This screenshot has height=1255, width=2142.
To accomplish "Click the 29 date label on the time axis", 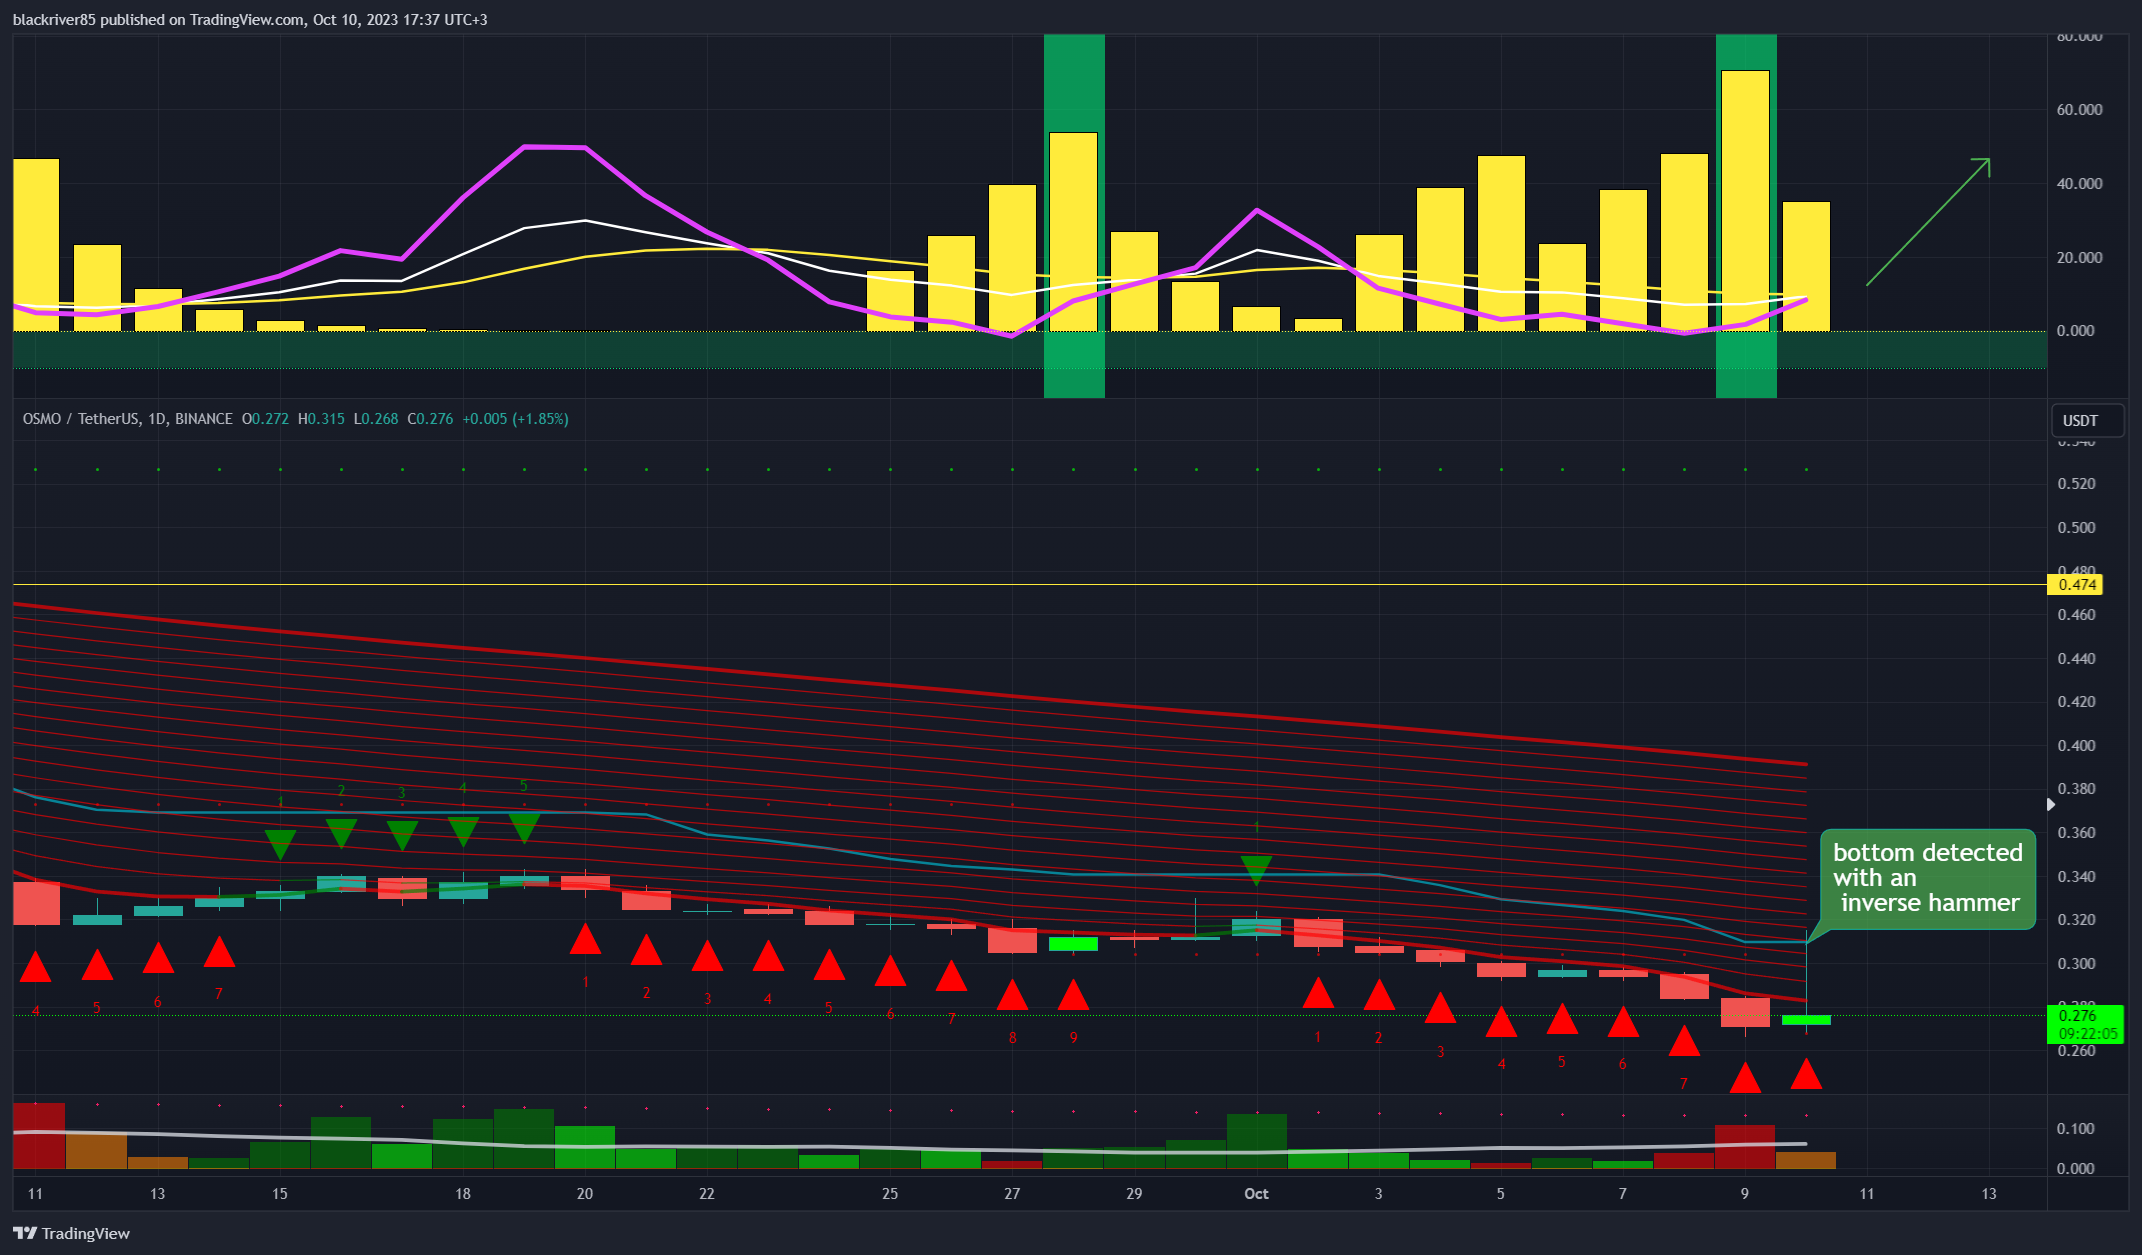I will (1134, 1194).
